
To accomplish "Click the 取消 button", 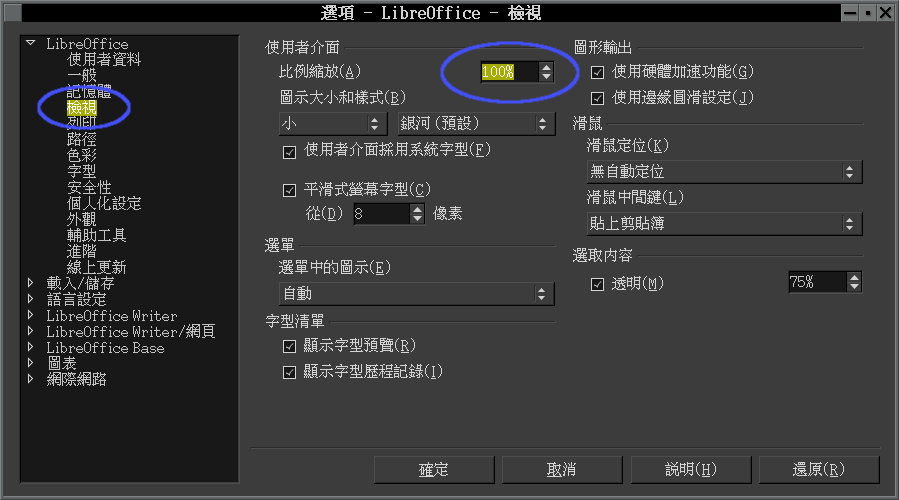I will tap(562, 470).
